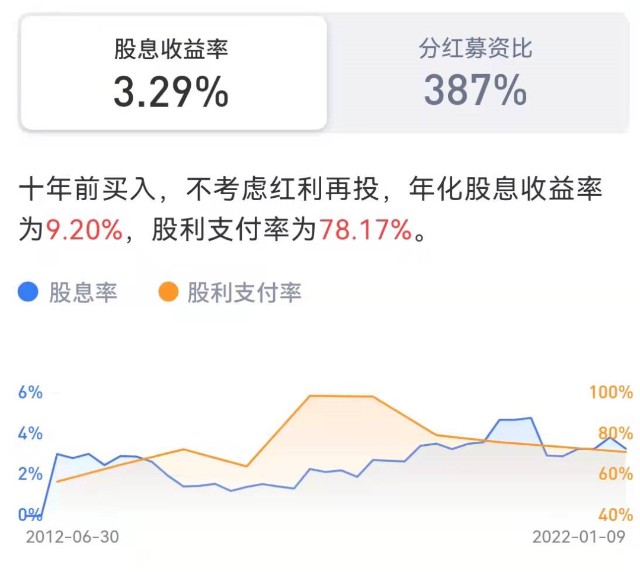
Task: Toggle the 股利支付率 series legend label
Action: (x=244, y=293)
